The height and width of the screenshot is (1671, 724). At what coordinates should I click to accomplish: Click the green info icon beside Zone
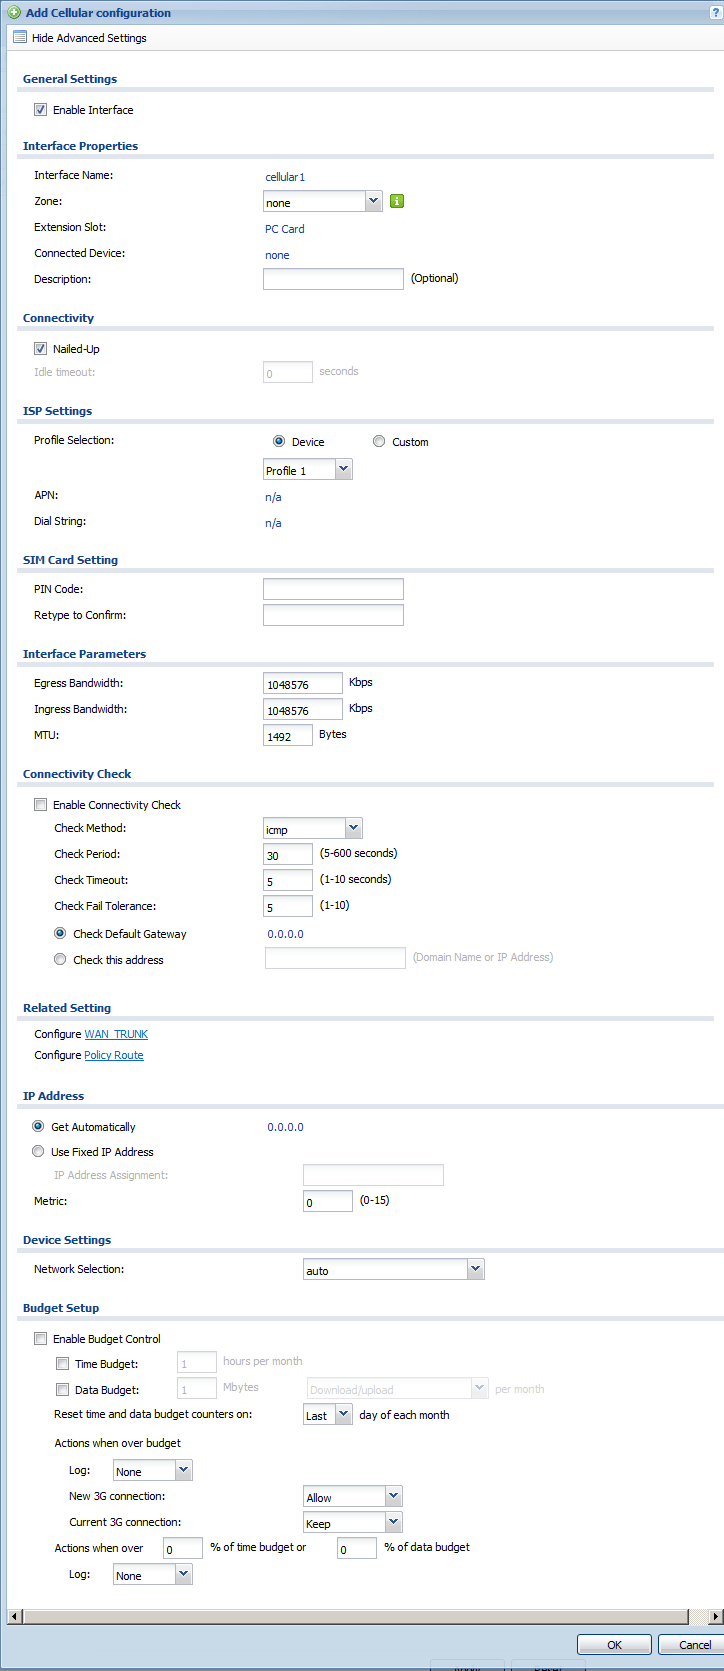(397, 201)
